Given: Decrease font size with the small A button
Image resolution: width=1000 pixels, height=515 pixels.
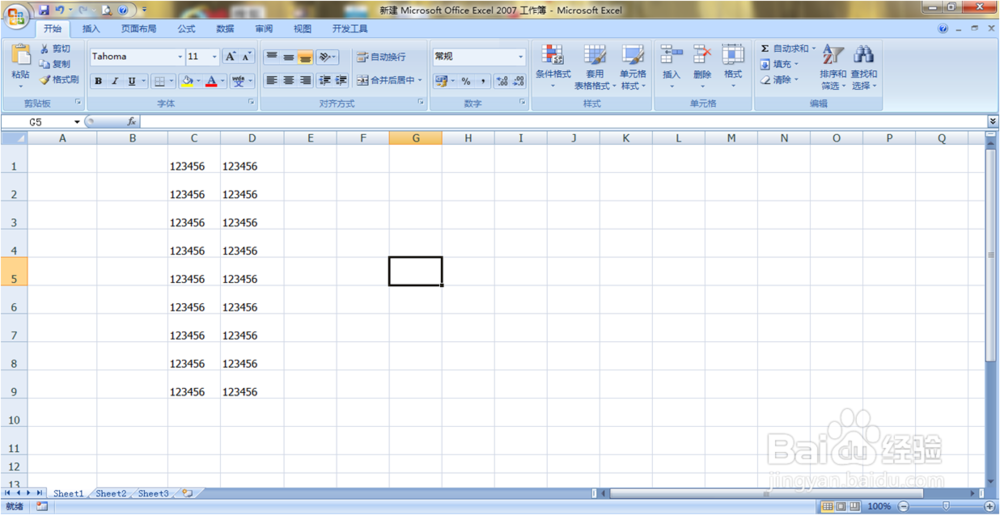Looking at the screenshot, I should [247, 57].
